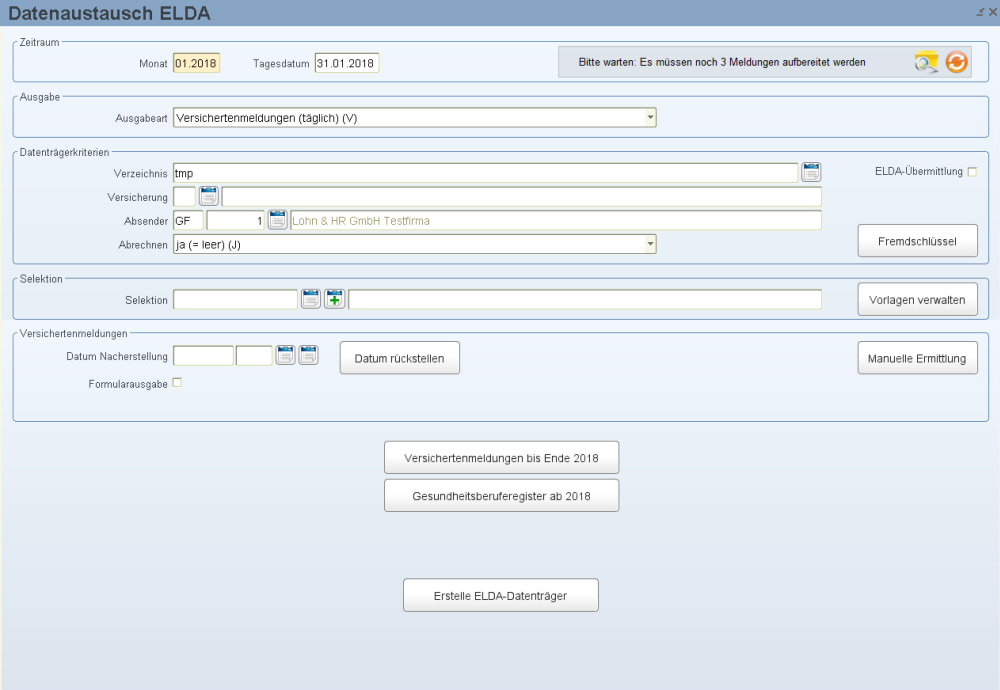Click the green plus icon in Selektion
Screen dimensions: 1000x690
tap(334, 299)
